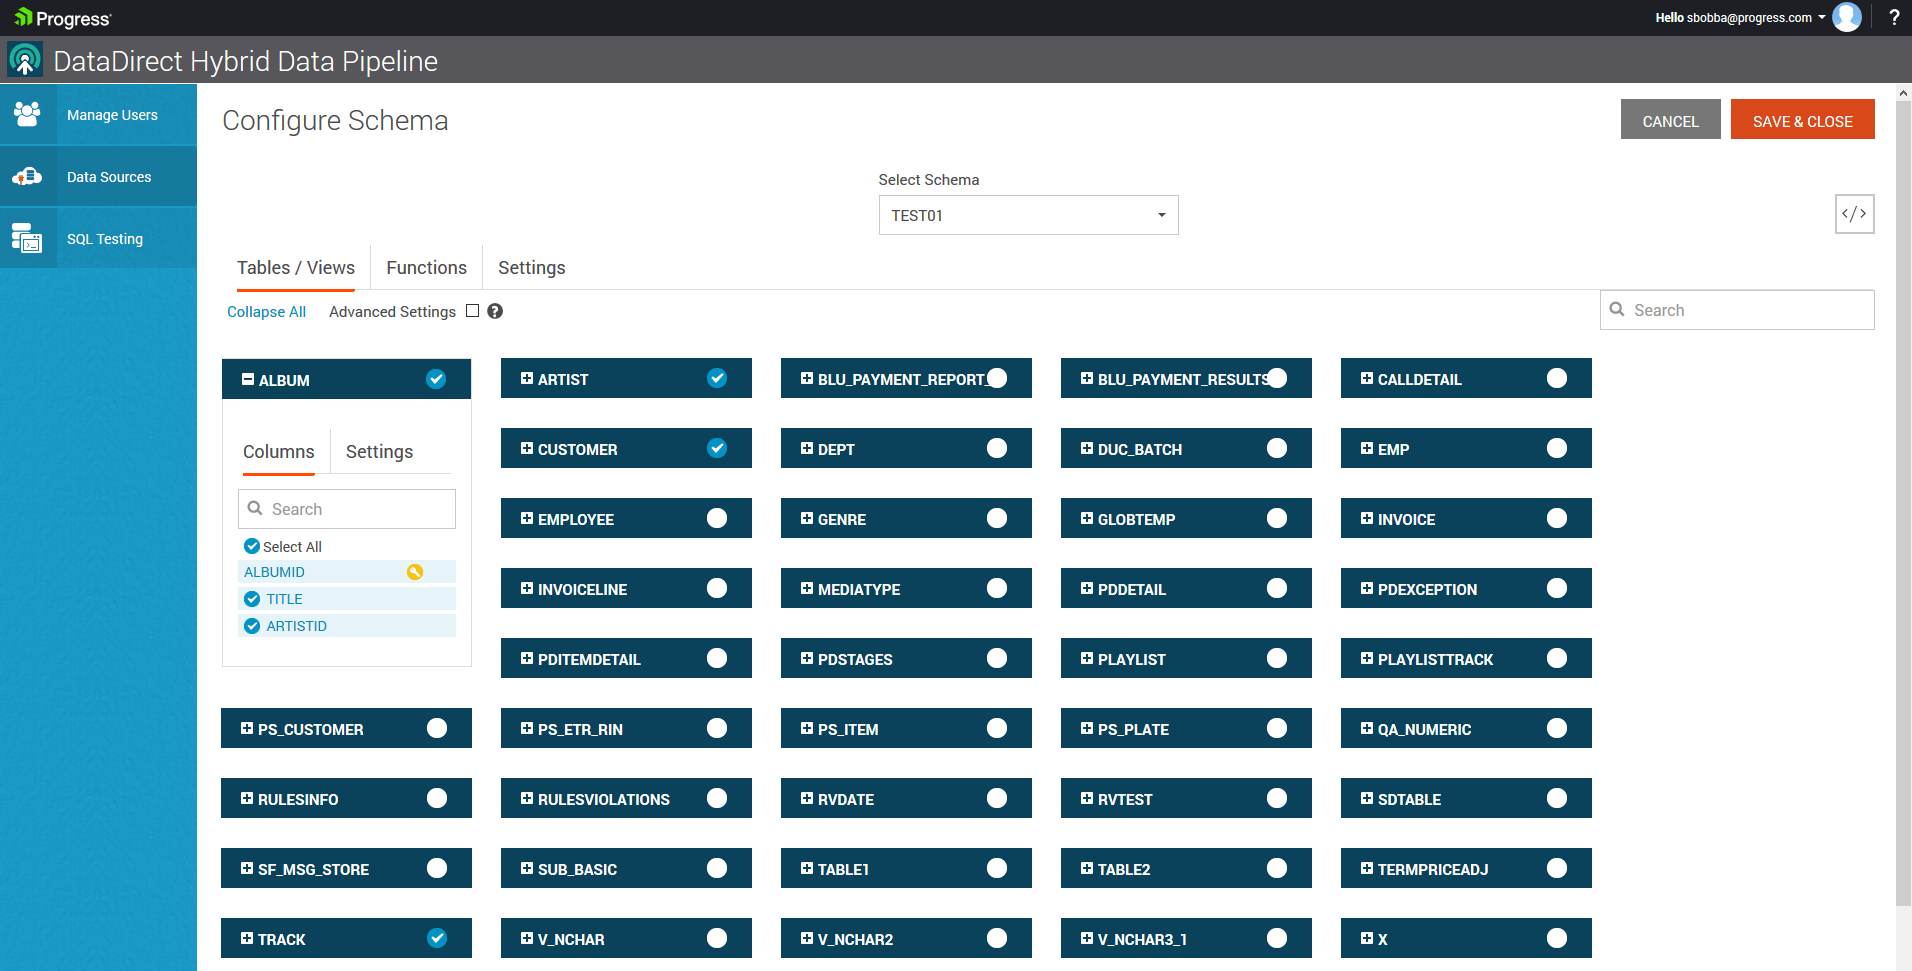Uncheck the ARTISTID column
The image size is (1912, 971).
coord(252,626)
